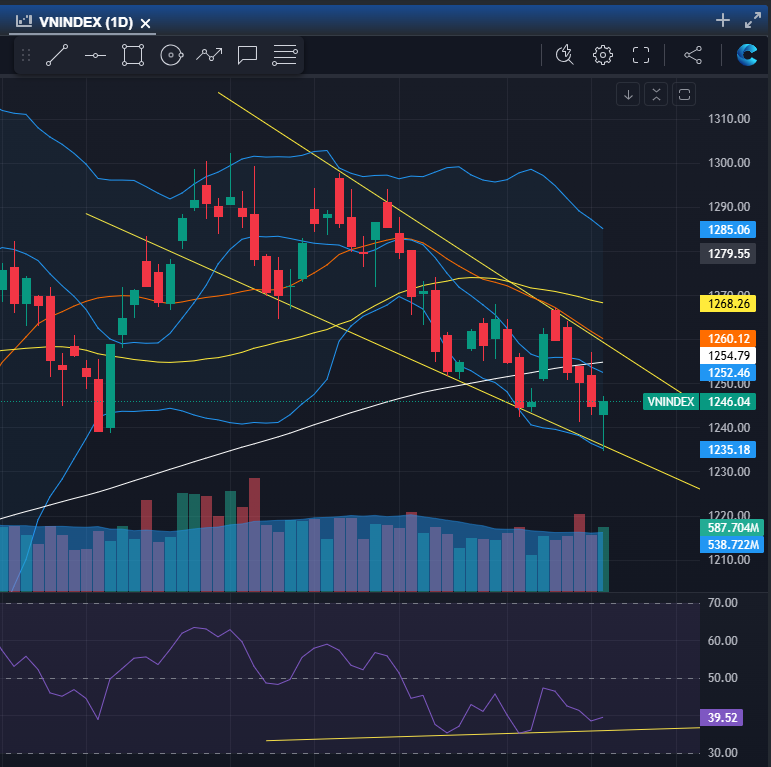This screenshot has height=767, width=771.
Task: Share the chart
Action: tap(692, 55)
